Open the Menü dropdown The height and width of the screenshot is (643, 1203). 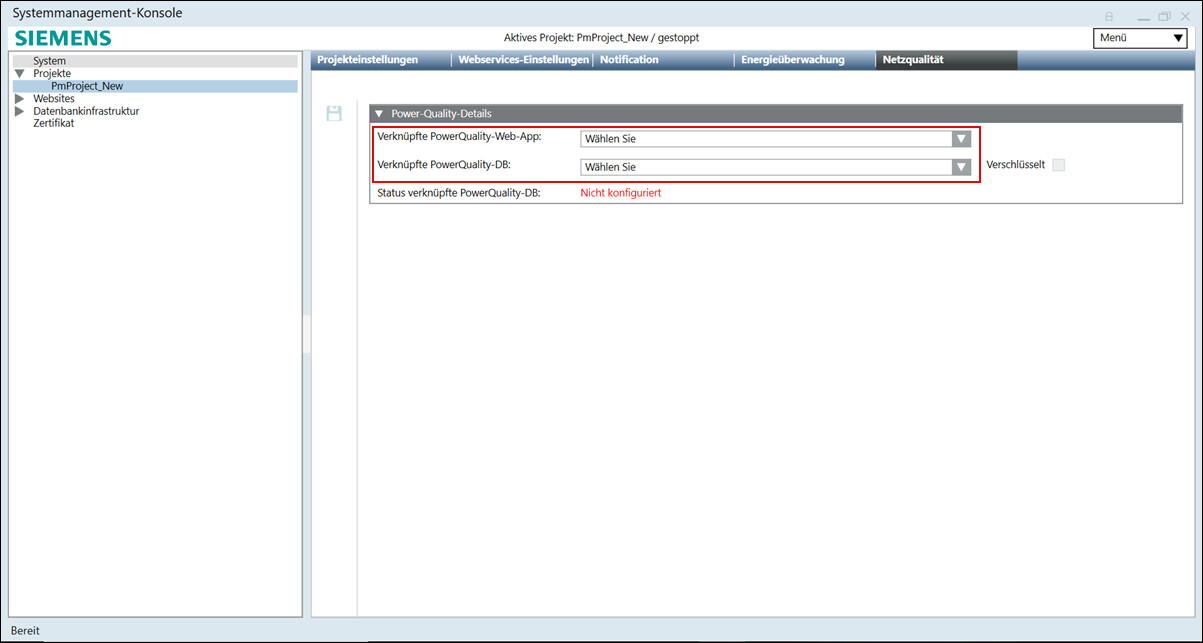coord(1139,38)
